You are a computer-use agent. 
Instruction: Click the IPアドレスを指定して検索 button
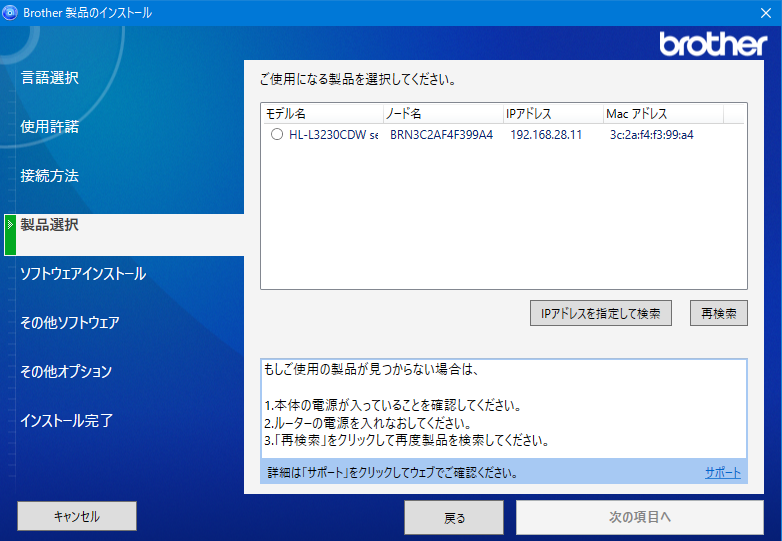coord(600,313)
